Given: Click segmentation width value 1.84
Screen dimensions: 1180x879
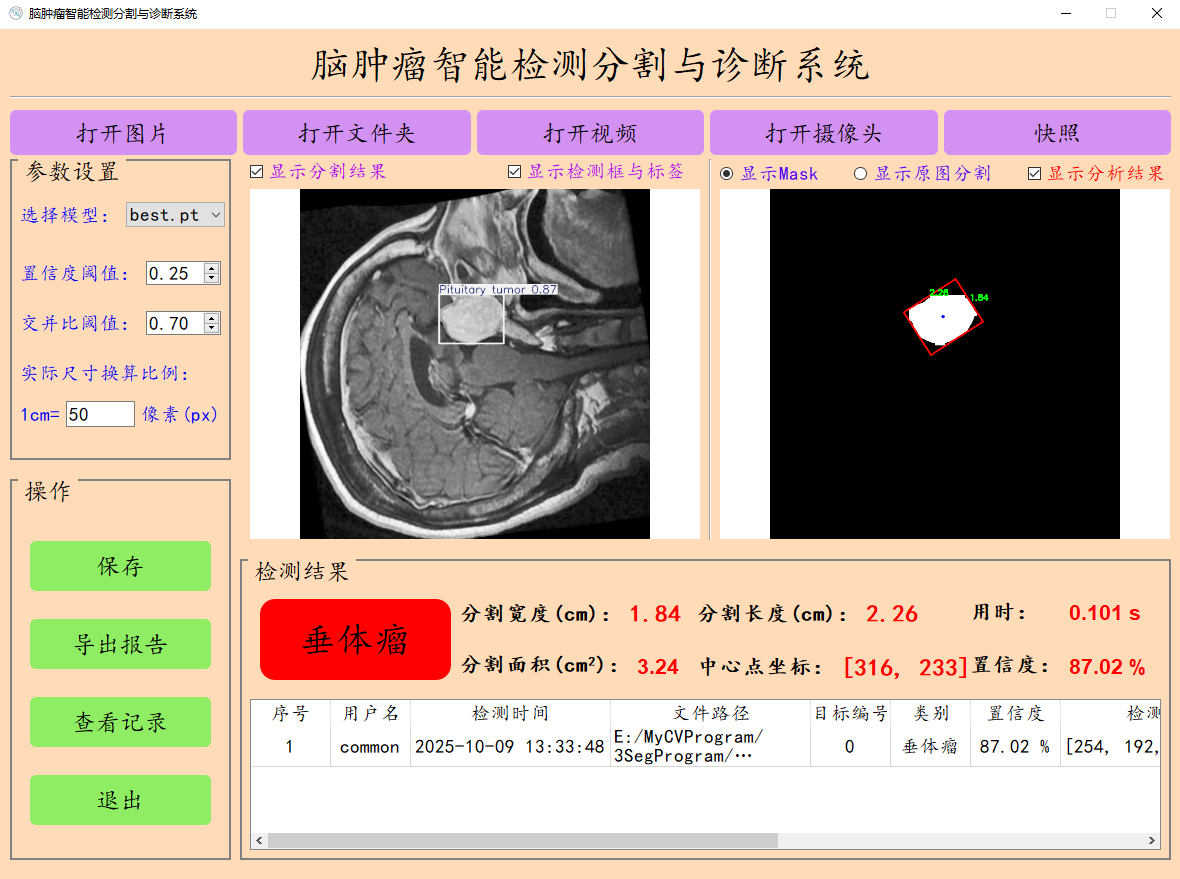Looking at the screenshot, I should pos(655,614).
